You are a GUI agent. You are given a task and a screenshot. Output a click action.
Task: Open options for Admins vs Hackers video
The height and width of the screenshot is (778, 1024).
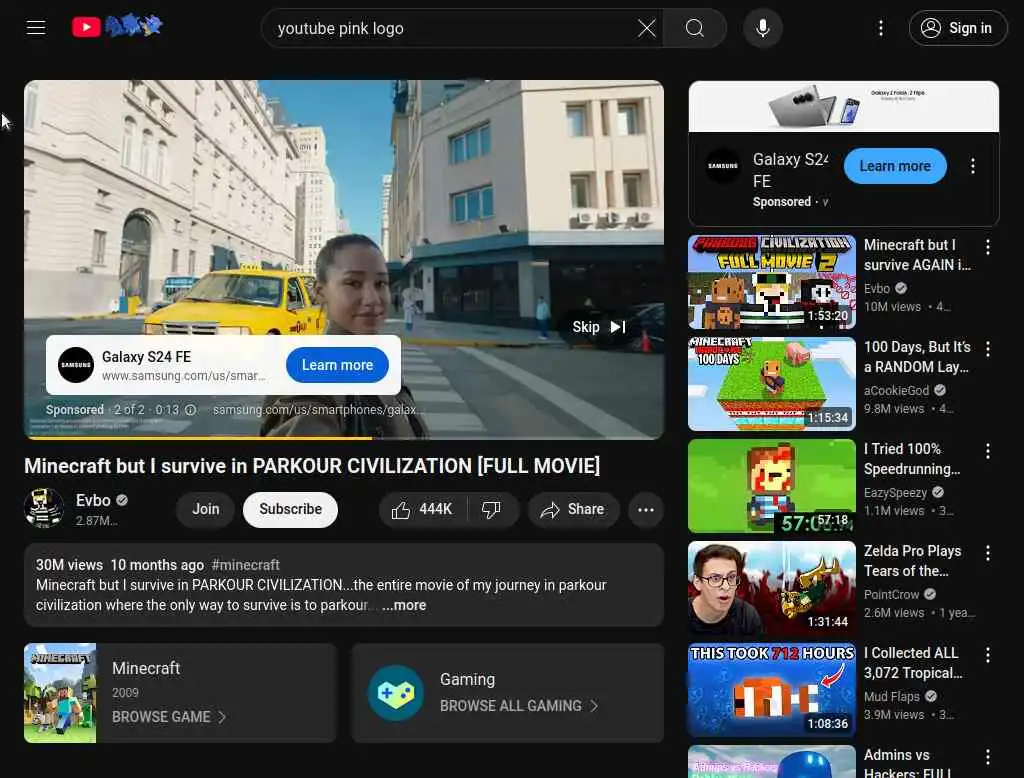[x=987, y=756]
